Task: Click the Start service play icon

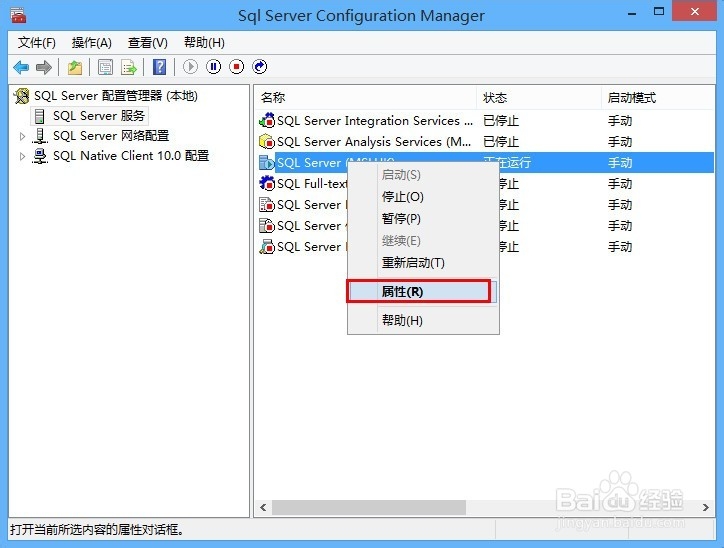Action: point(190,67)
